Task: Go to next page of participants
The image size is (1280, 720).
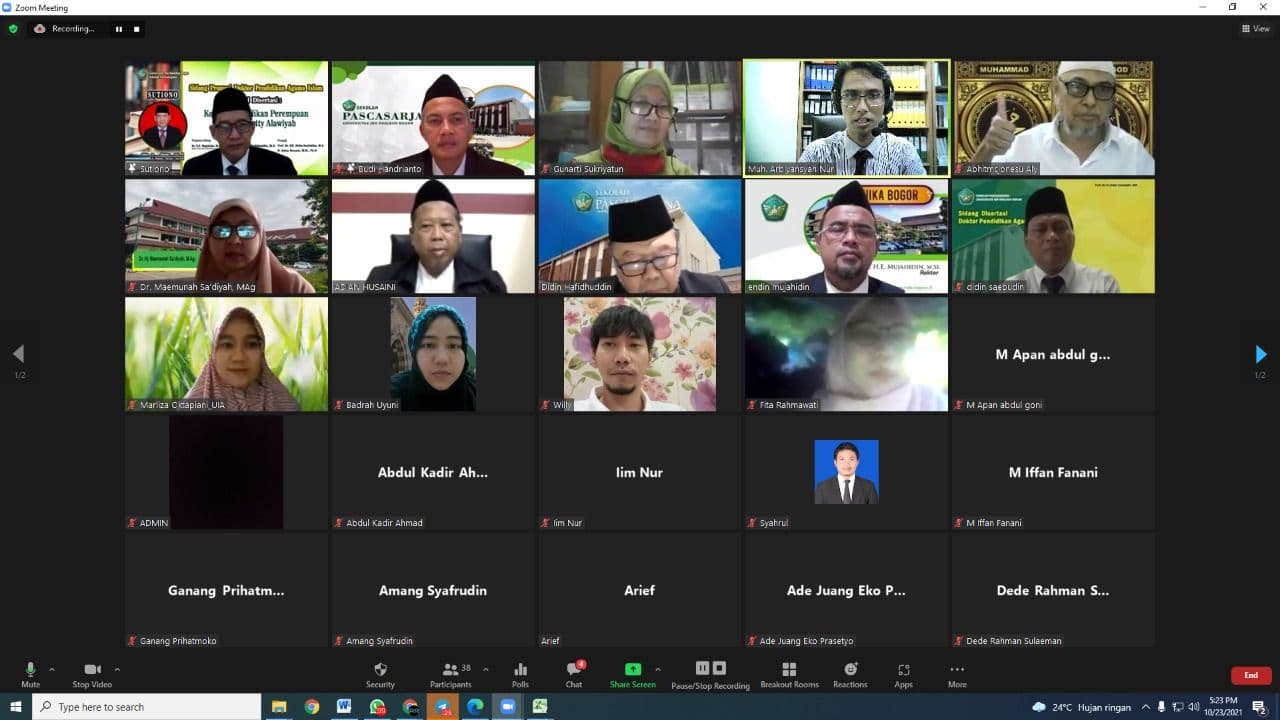Action: 1260,354
